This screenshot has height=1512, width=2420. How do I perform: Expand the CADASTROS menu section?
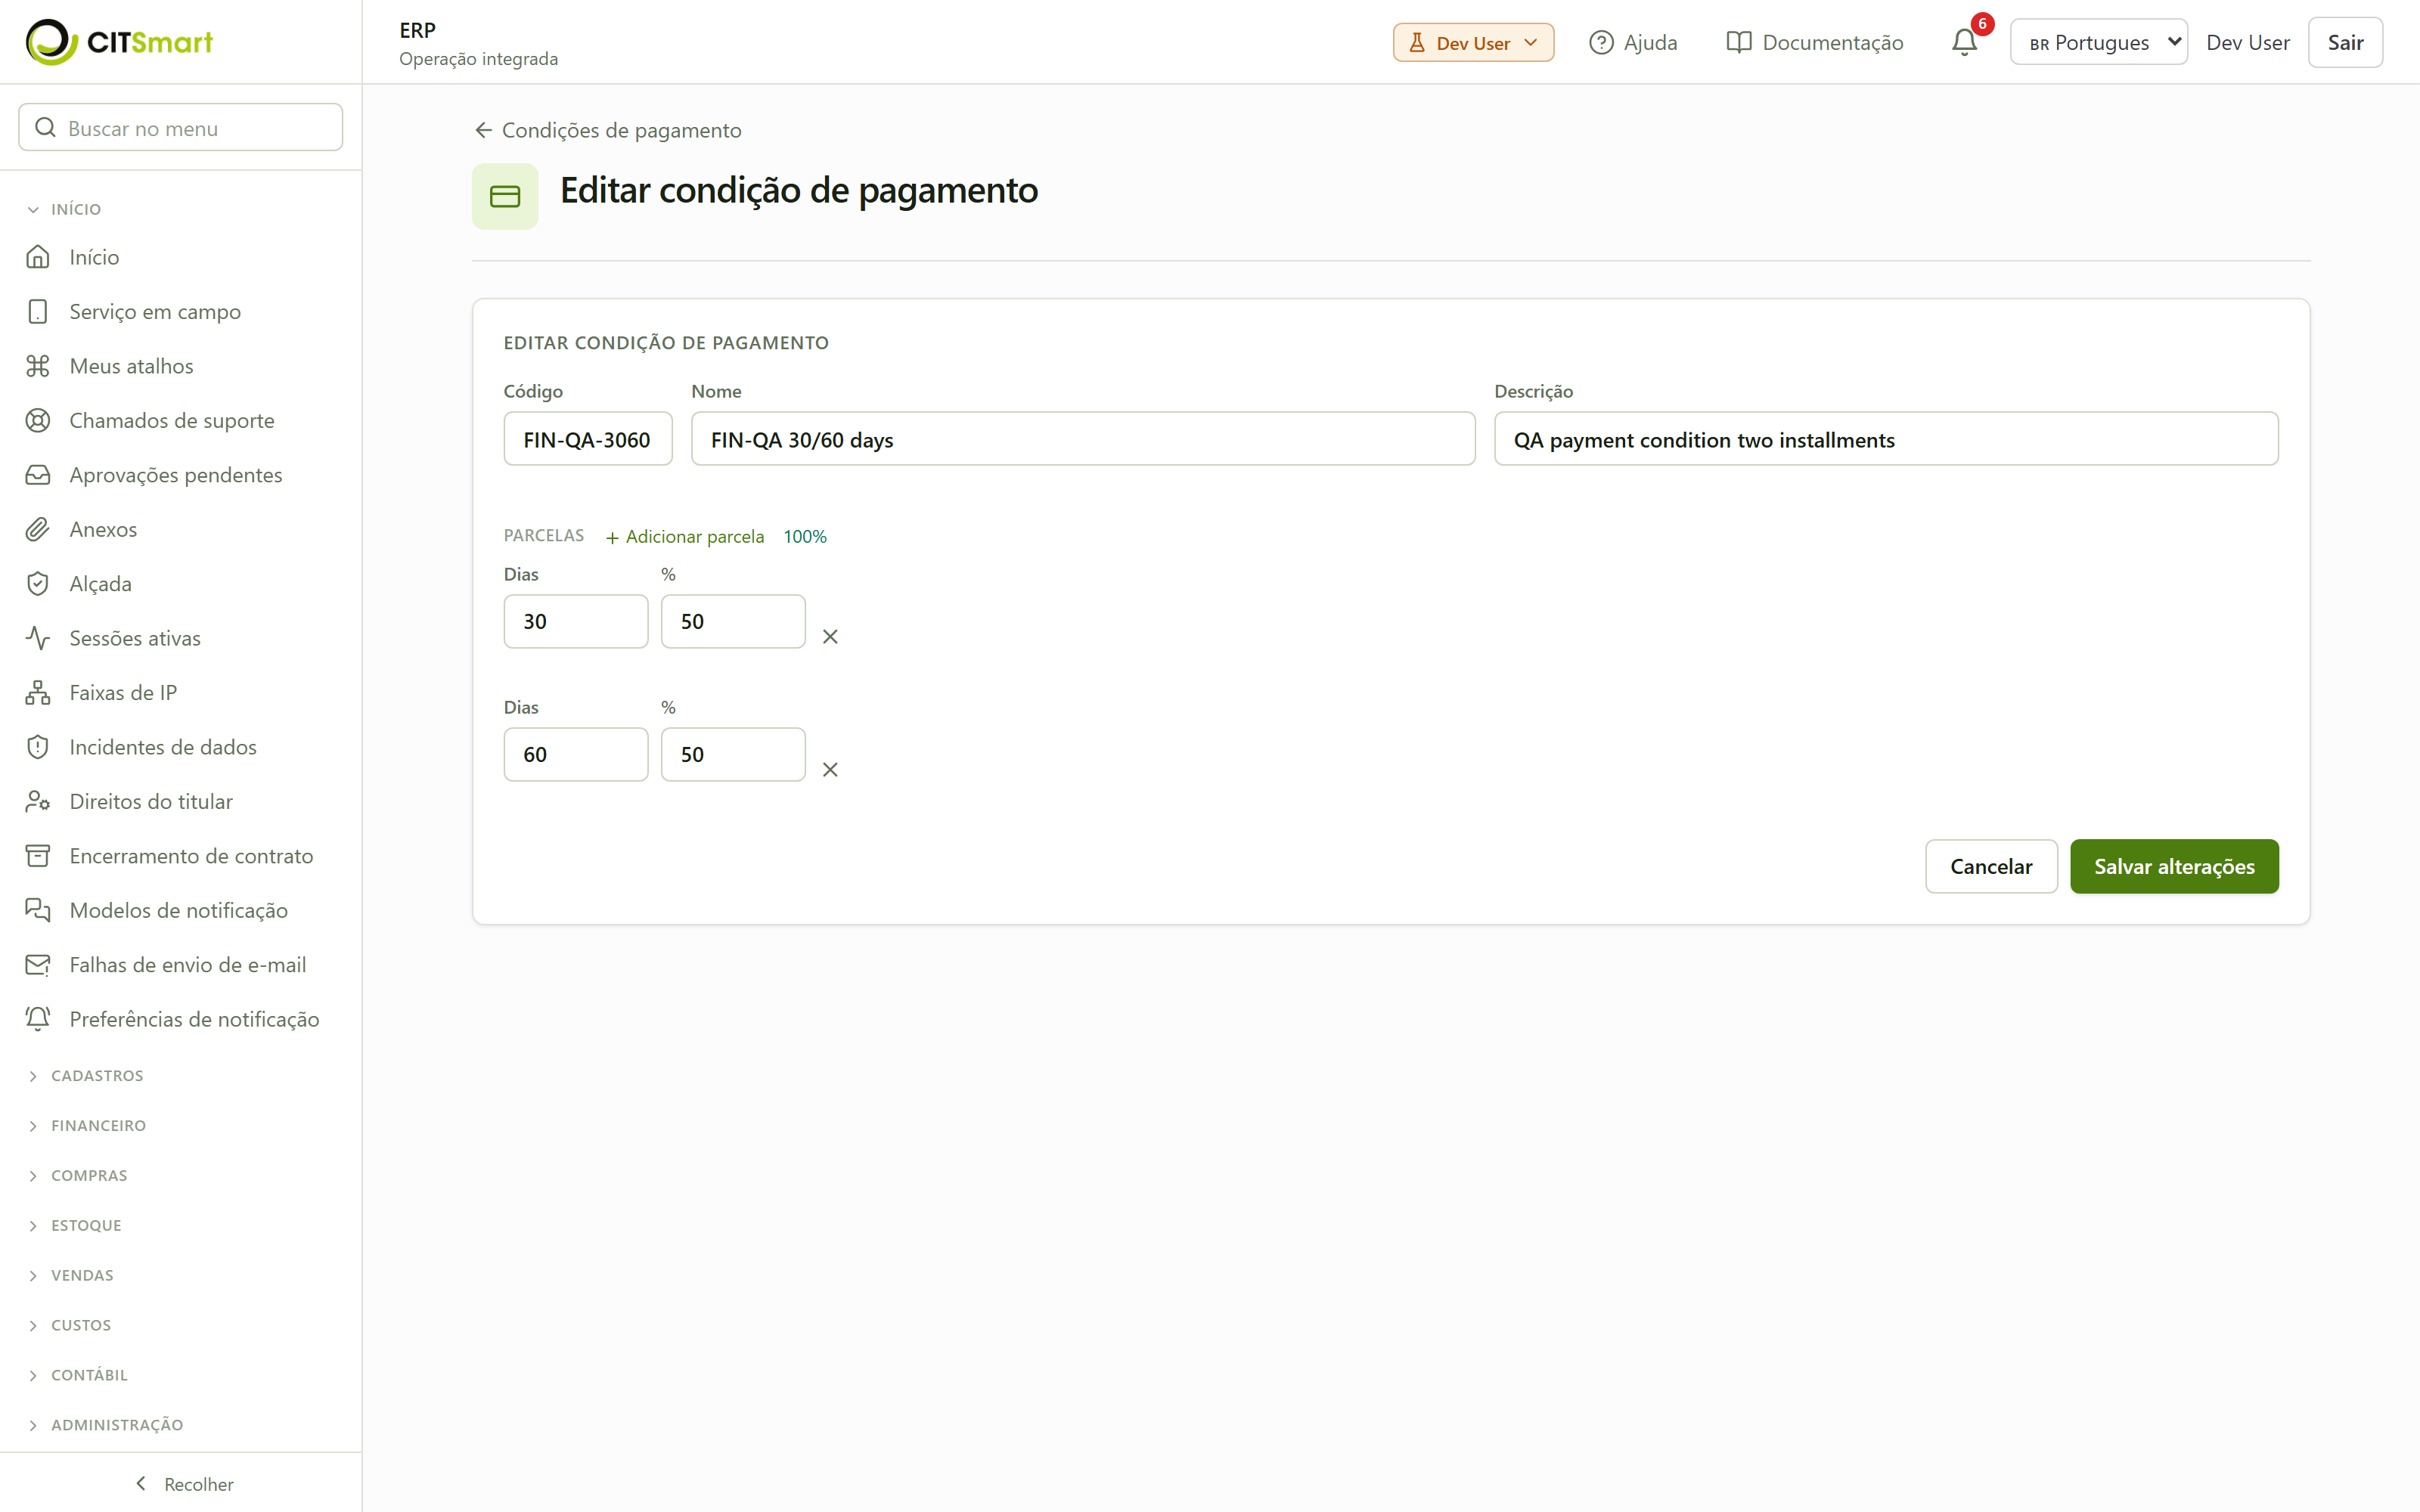(x=86, y=1076)
